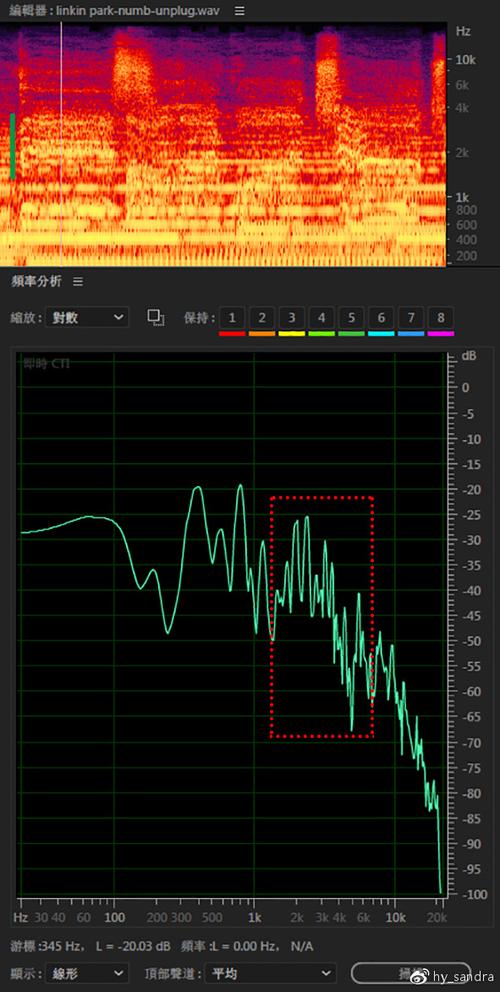
Task: Expand the top channel dropdown
Action: click(x=272, y=973)
